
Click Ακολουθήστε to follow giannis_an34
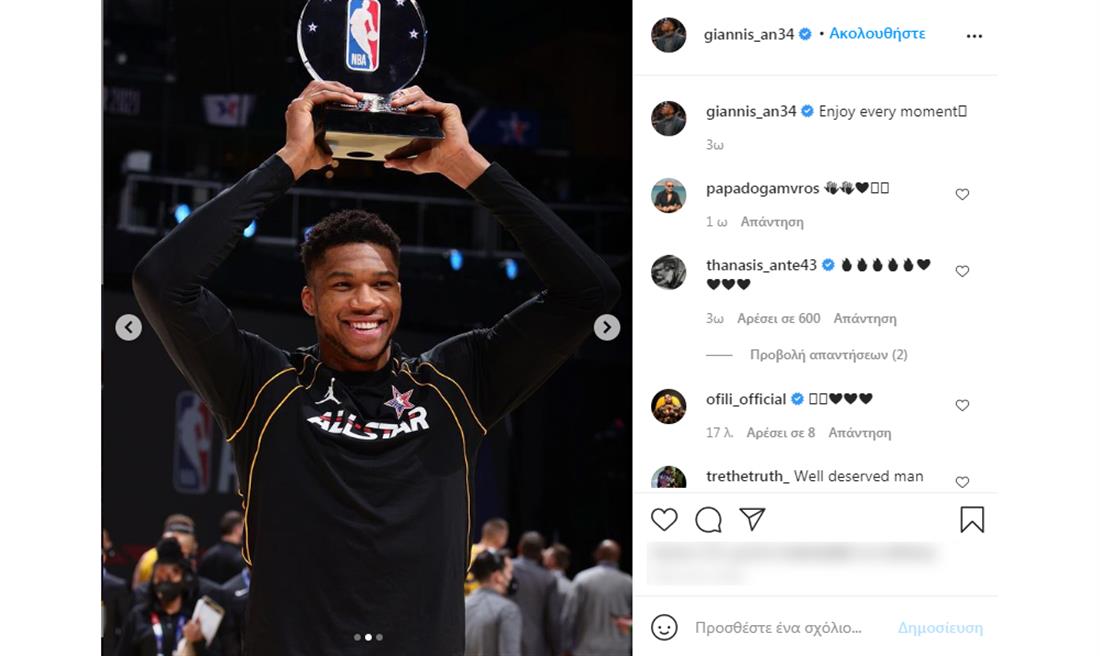point(877,34)
